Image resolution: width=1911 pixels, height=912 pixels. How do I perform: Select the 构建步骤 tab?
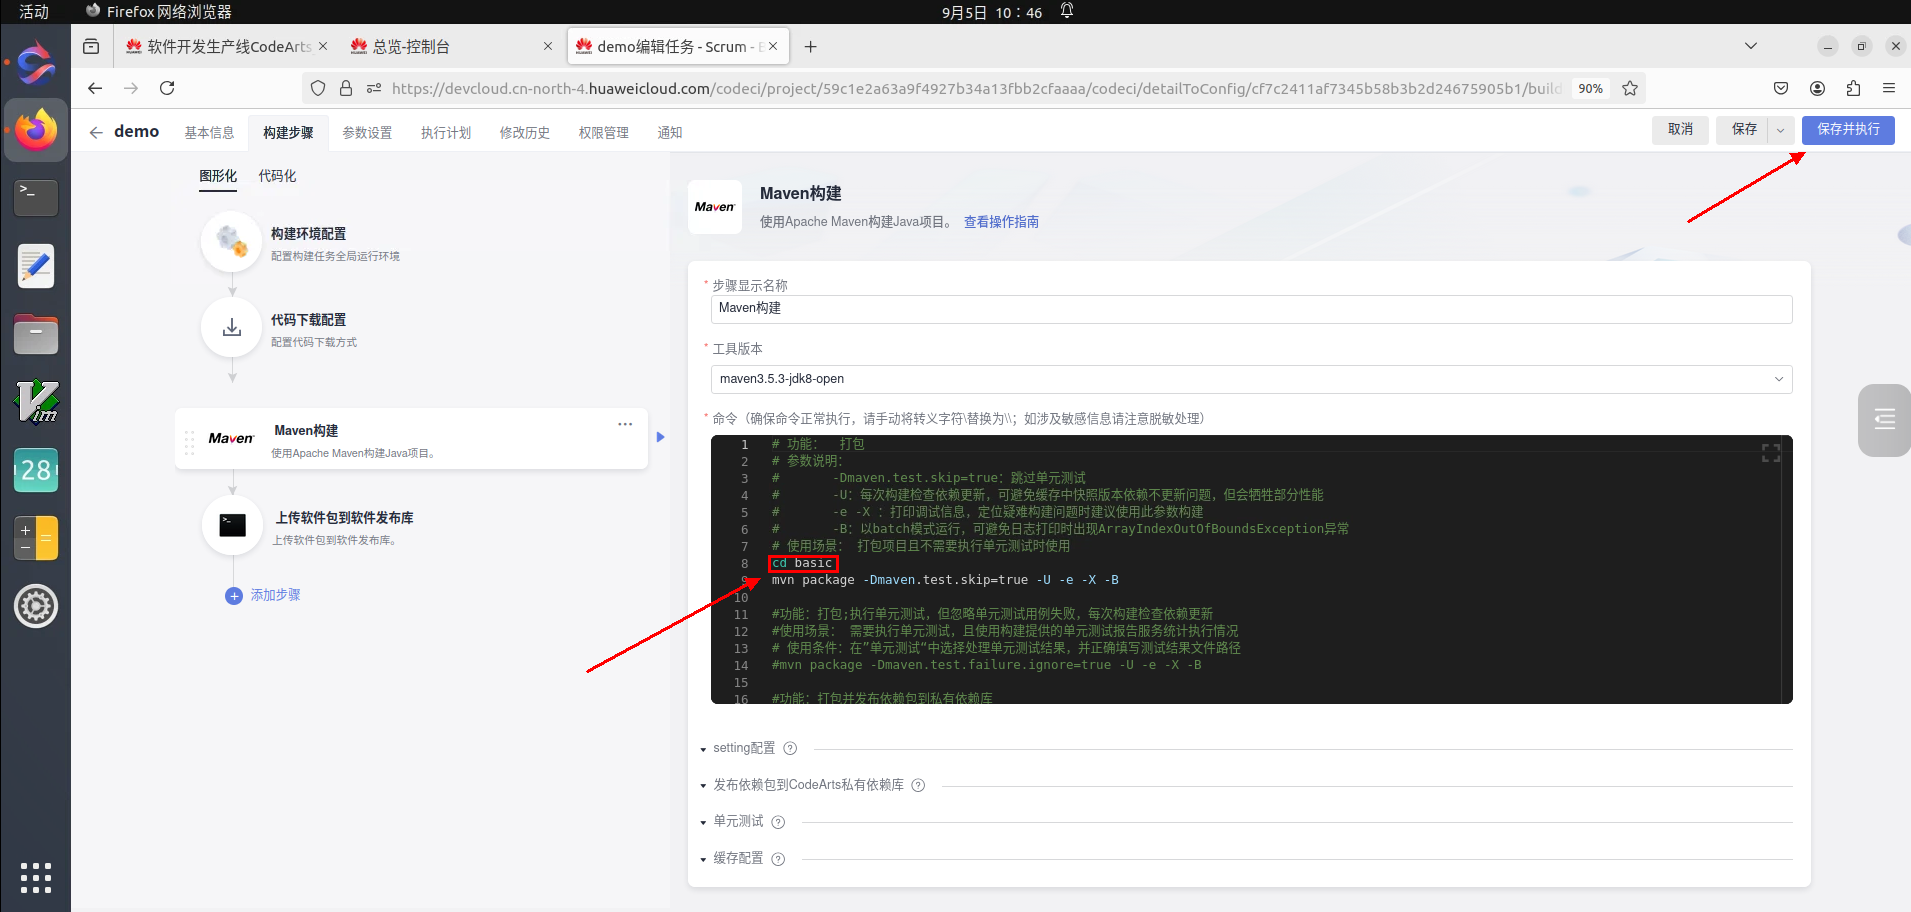[x=288, y=132]
